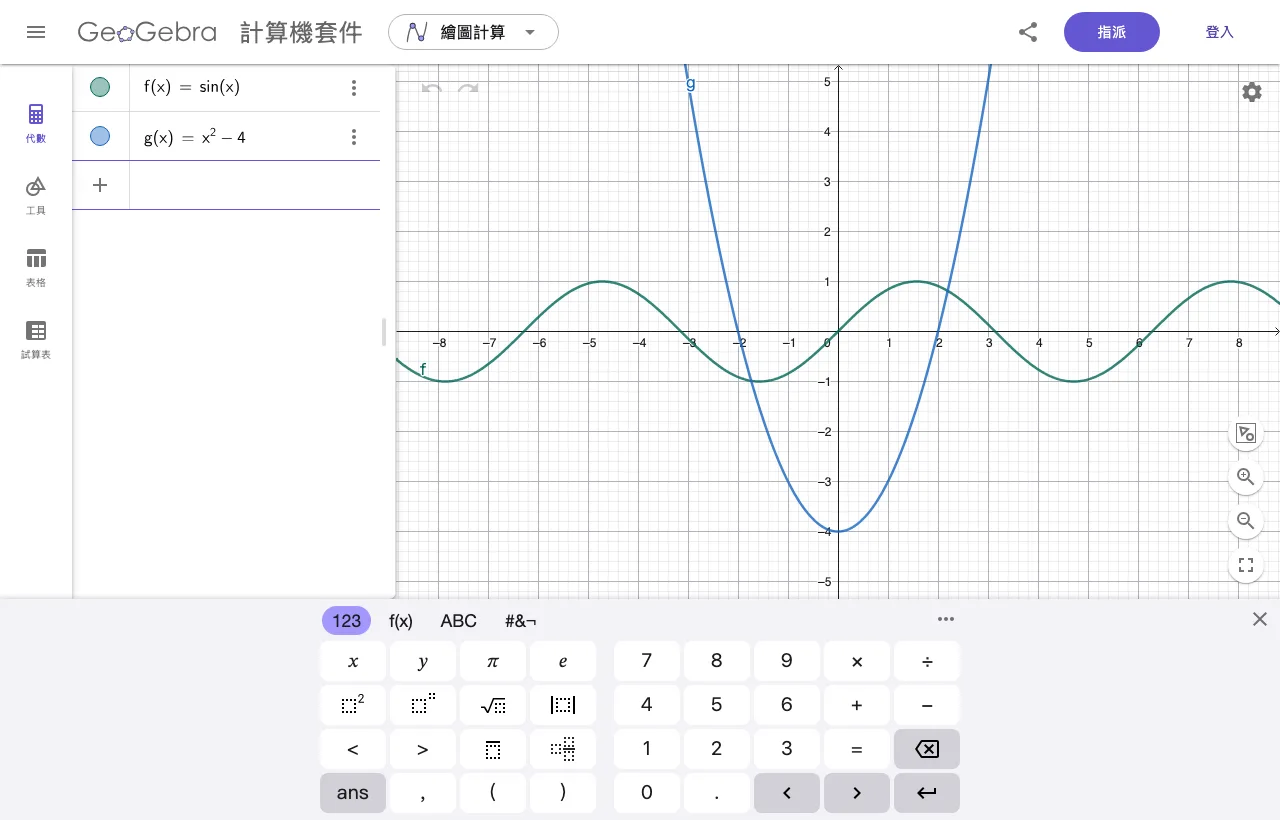Click the keyboard enter key

point(927,793)
